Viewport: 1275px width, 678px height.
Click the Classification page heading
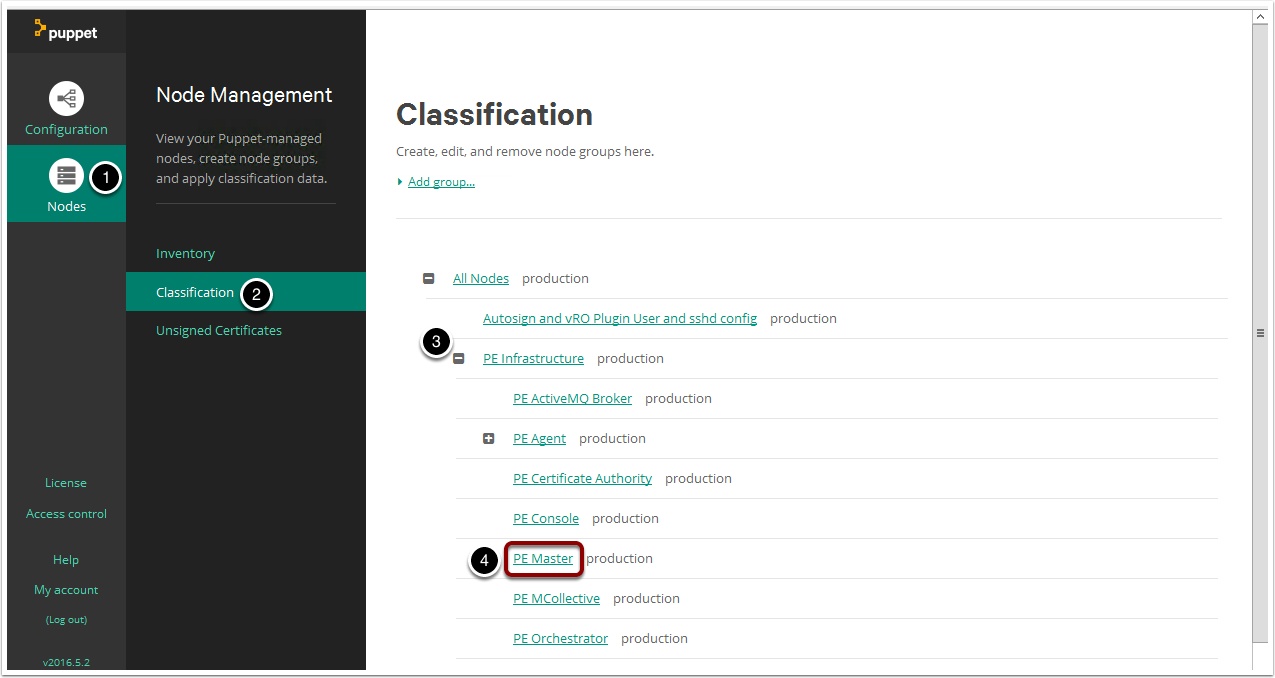(494, 115)
